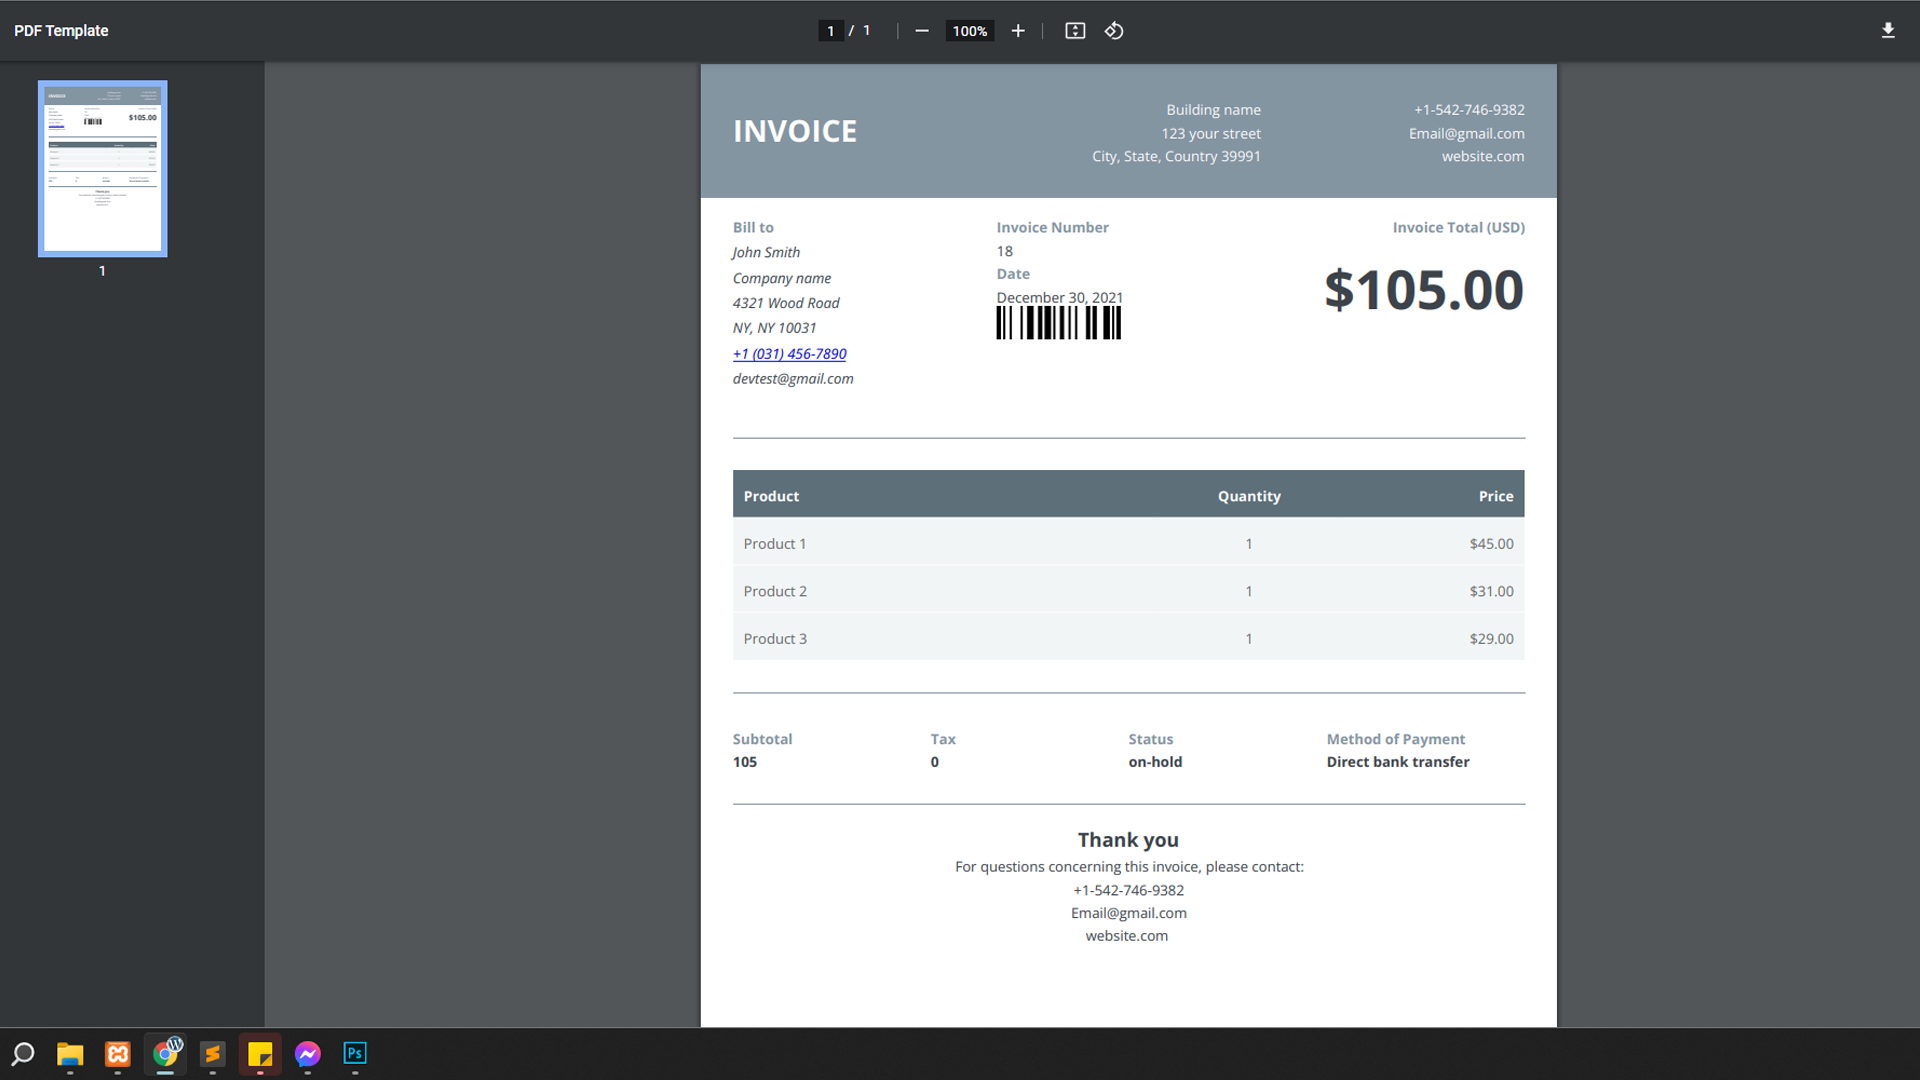Click the zoom out minus button
This screenshot has height=1080, width=1920.
921,31
